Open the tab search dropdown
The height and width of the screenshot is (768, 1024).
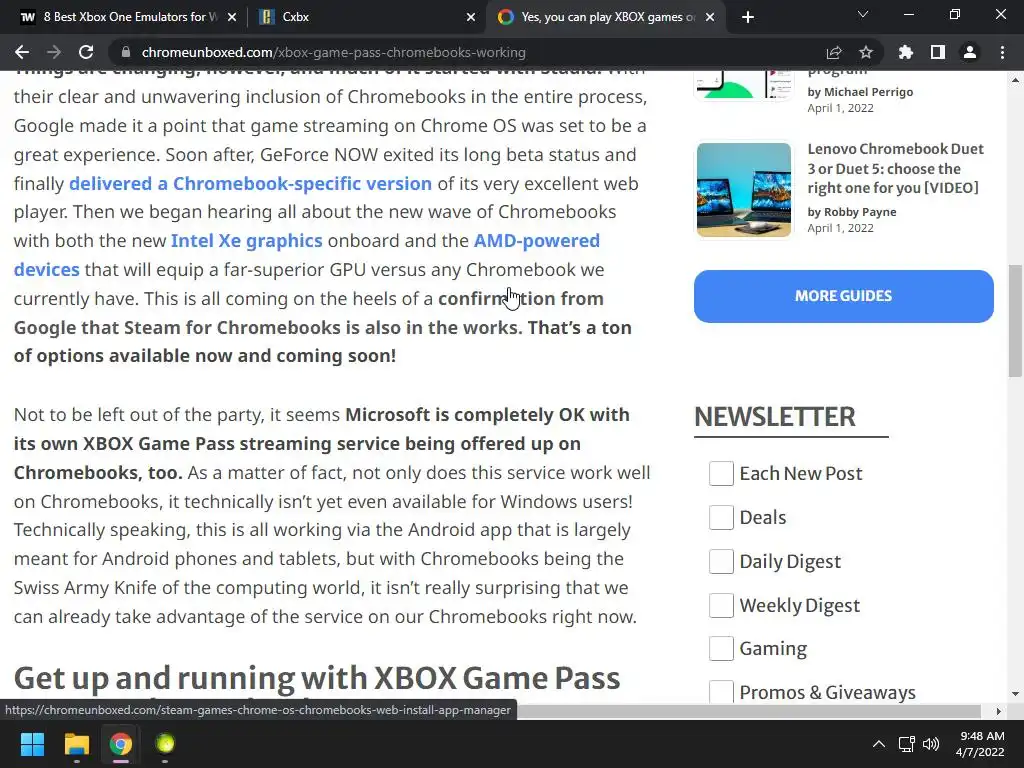[x=863, y=14]
